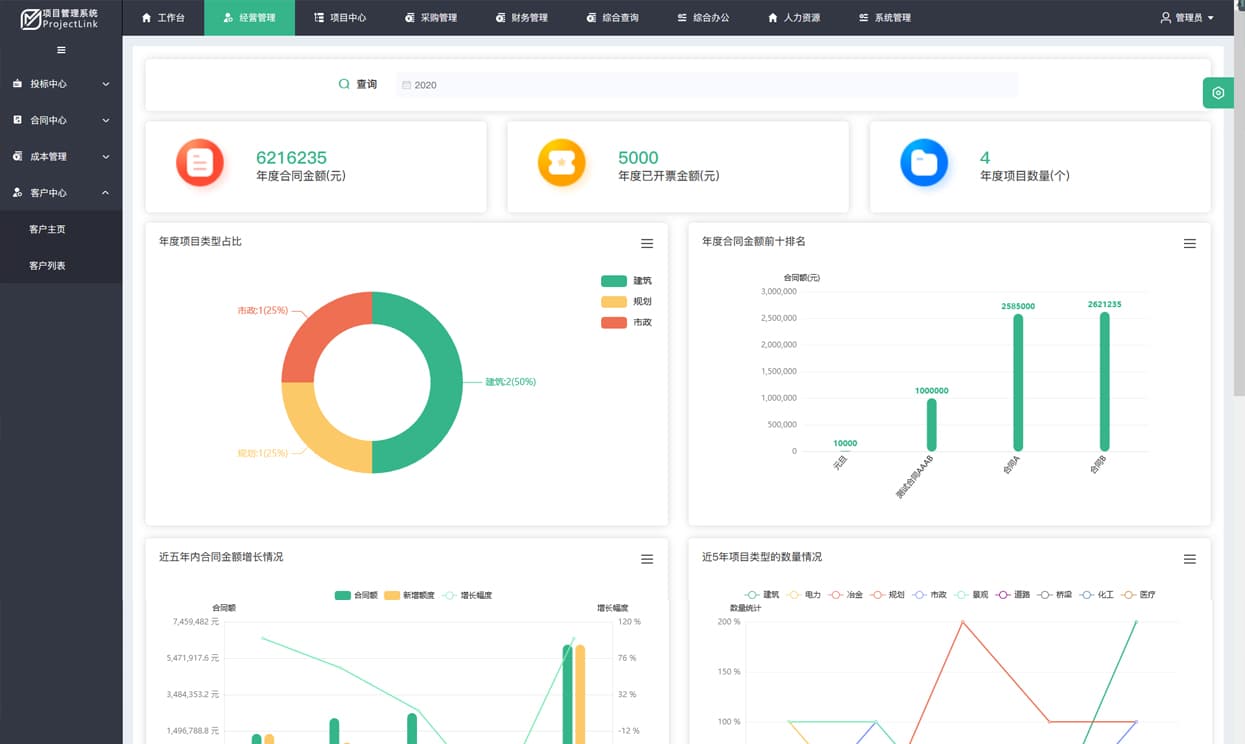Open the green settings gear panel
1245x744 pixels.
pos(1218,93)
